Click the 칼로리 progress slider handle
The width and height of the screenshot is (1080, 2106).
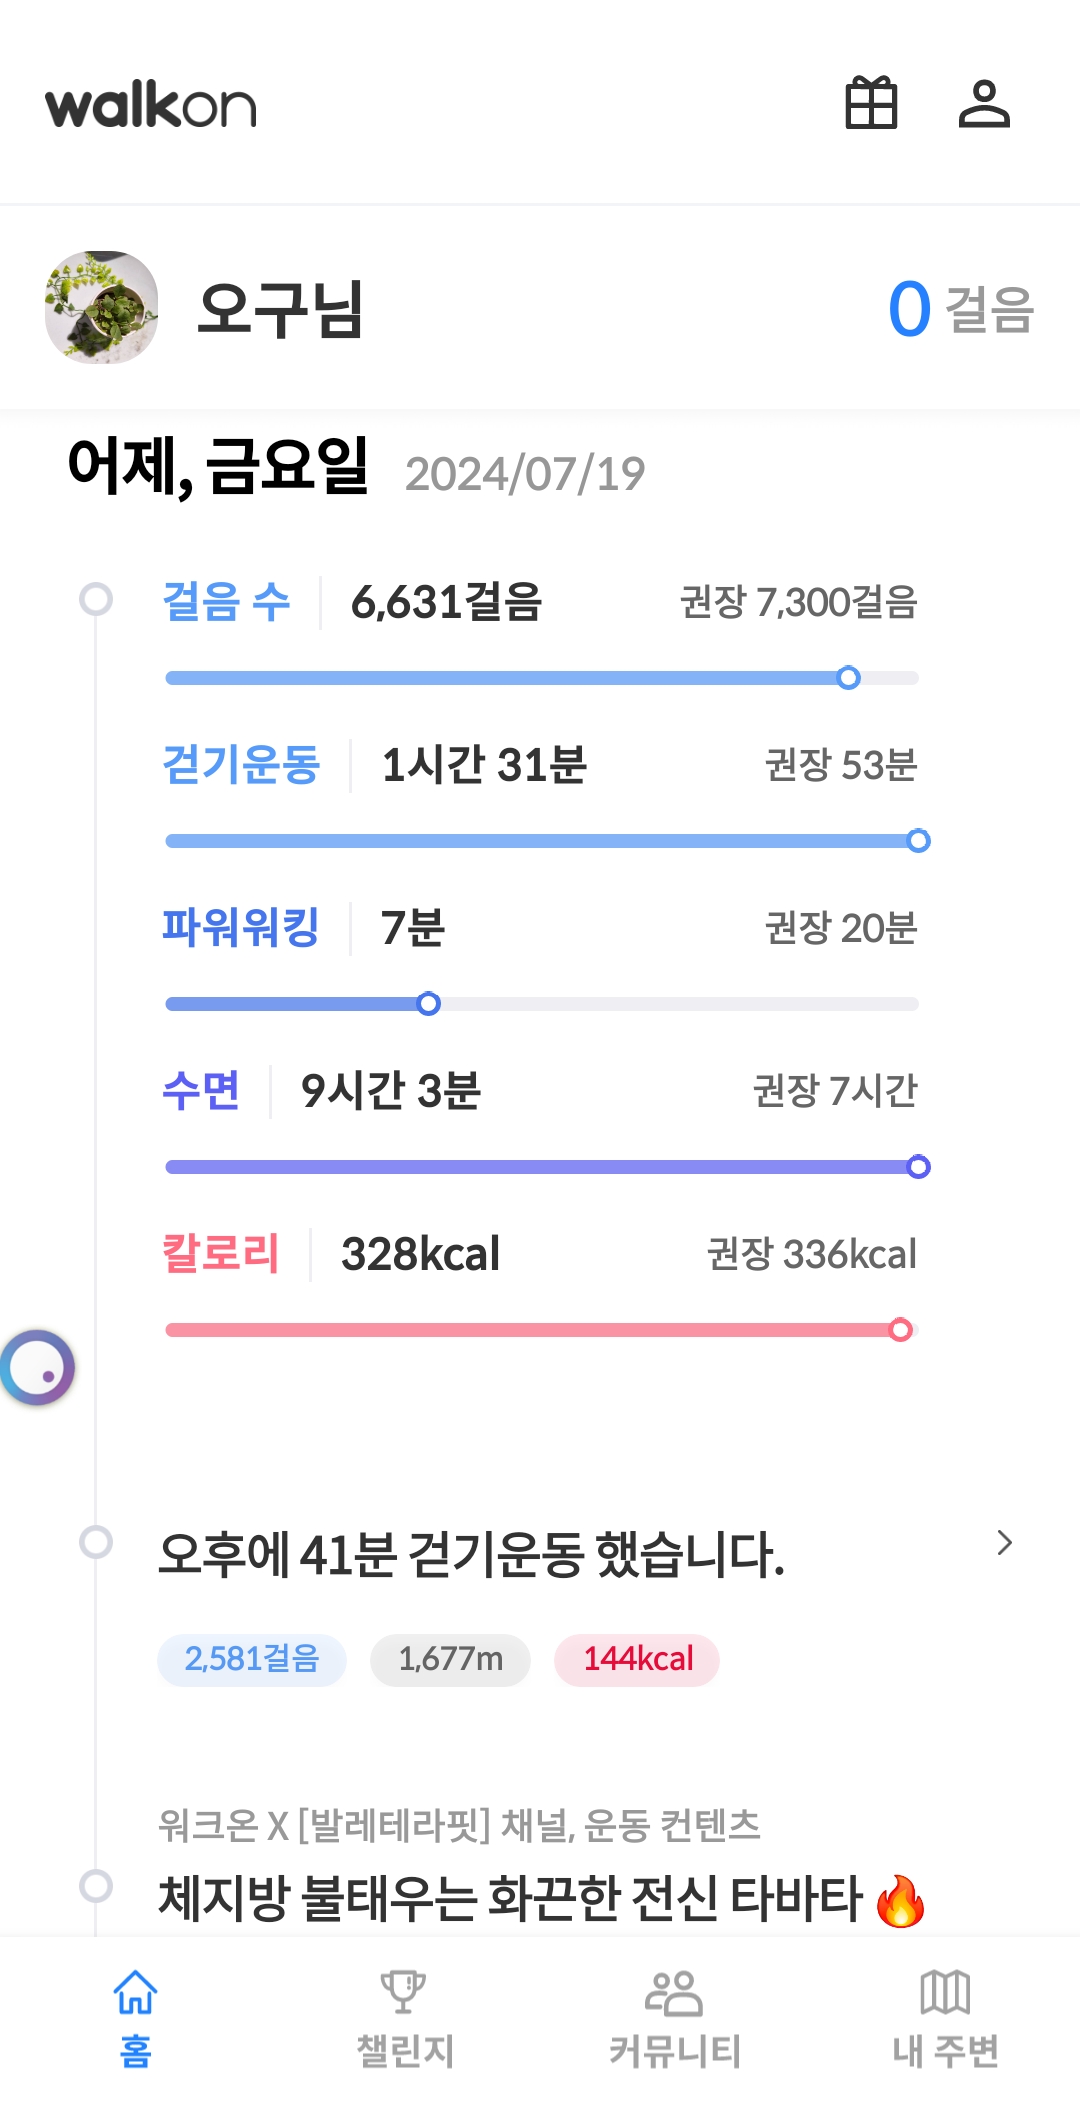pyautogui.click(x=900, y=1330)
